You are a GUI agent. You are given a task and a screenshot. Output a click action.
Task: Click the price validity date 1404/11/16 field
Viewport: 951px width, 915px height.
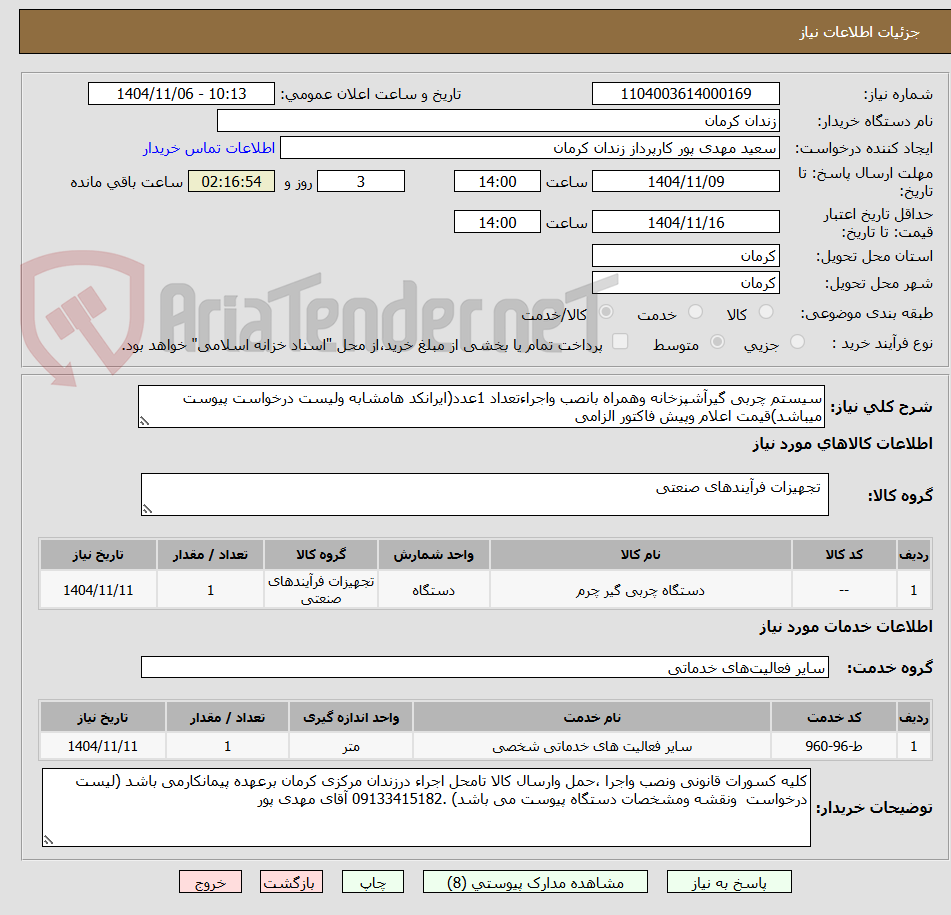click(685, 222)
